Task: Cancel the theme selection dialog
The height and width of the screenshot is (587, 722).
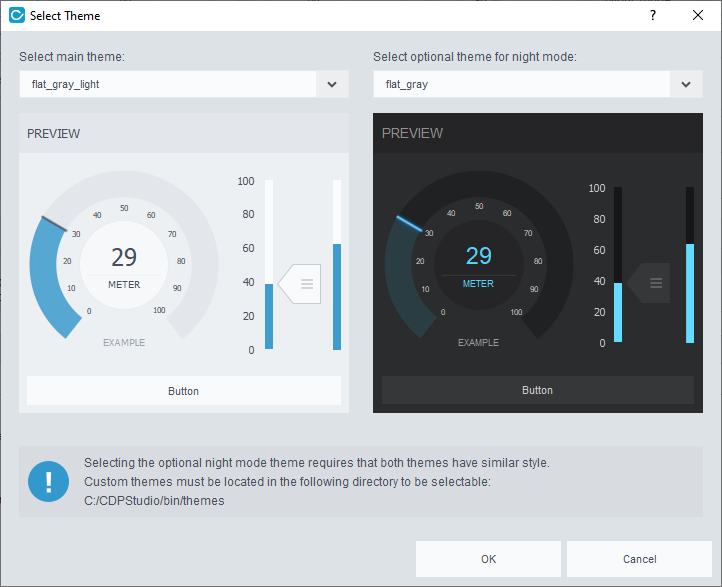Action: [640, 559]
